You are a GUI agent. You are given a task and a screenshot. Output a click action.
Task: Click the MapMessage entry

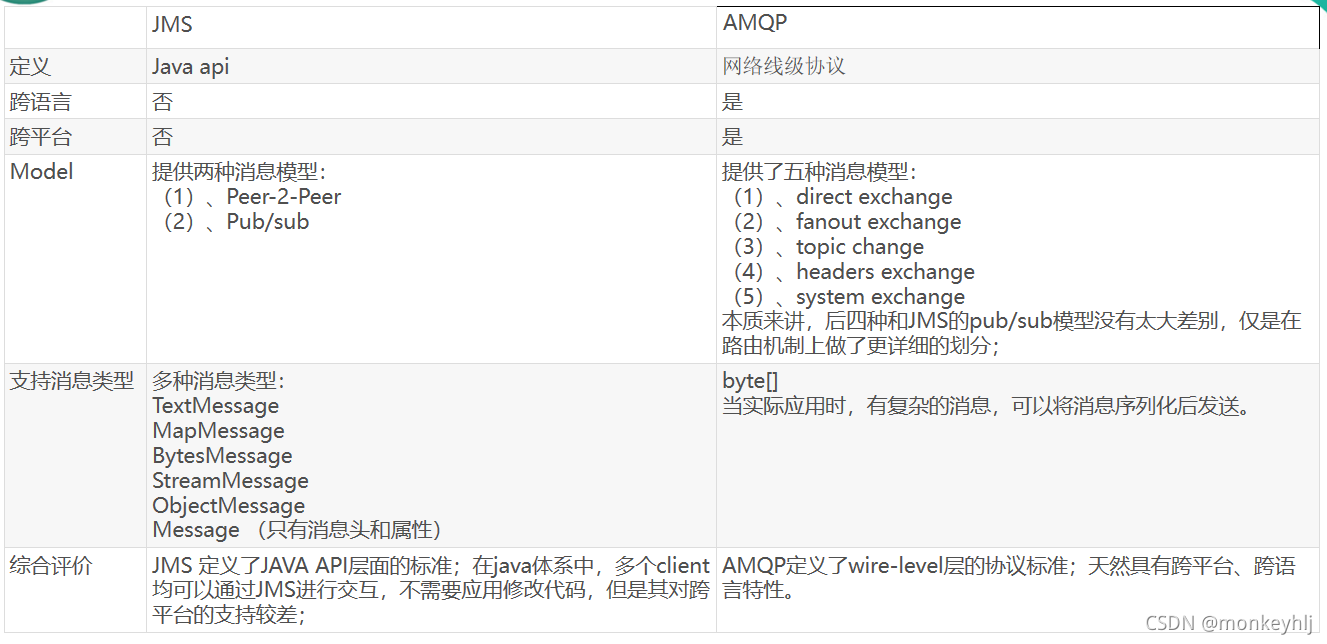tap(218, 431)
